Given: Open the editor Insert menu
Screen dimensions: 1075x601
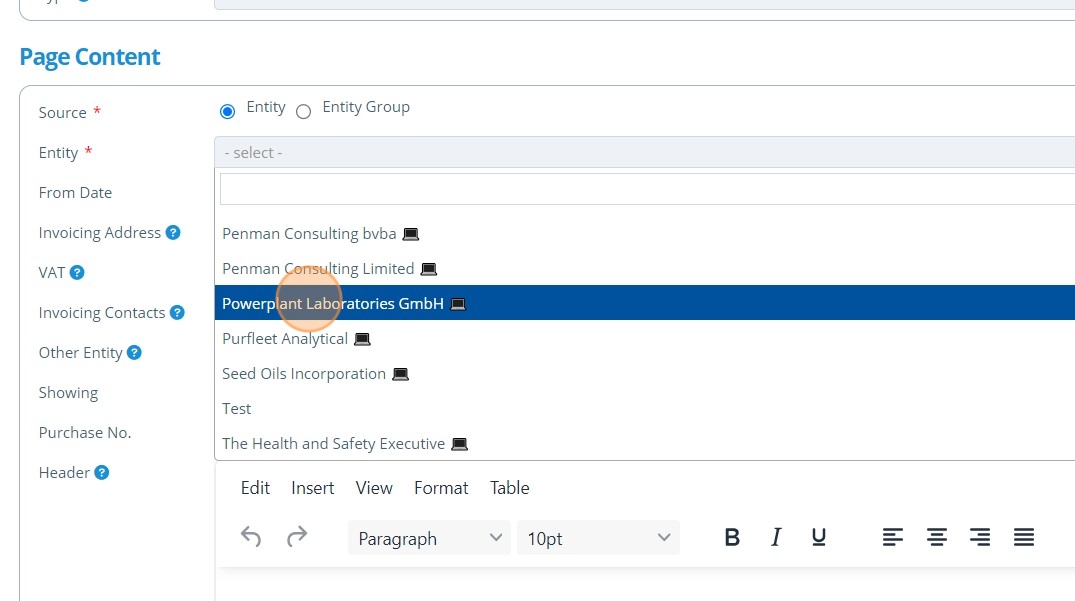Looking at the screenshot, I should [x=313, y=488].
